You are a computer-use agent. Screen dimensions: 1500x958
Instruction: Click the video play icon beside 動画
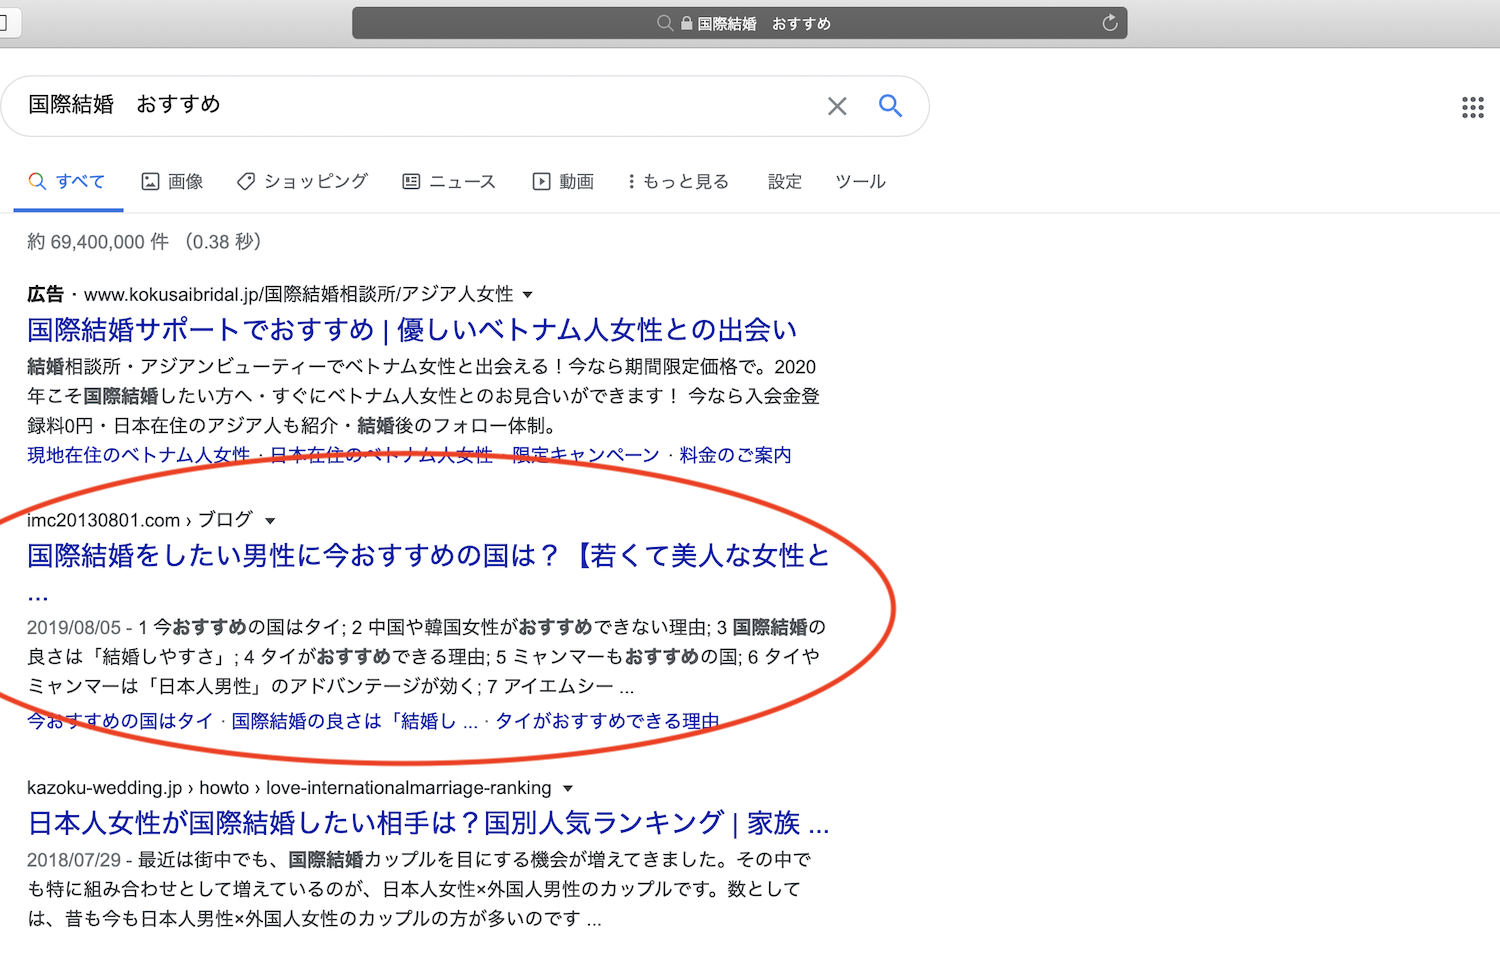point(540,181)
